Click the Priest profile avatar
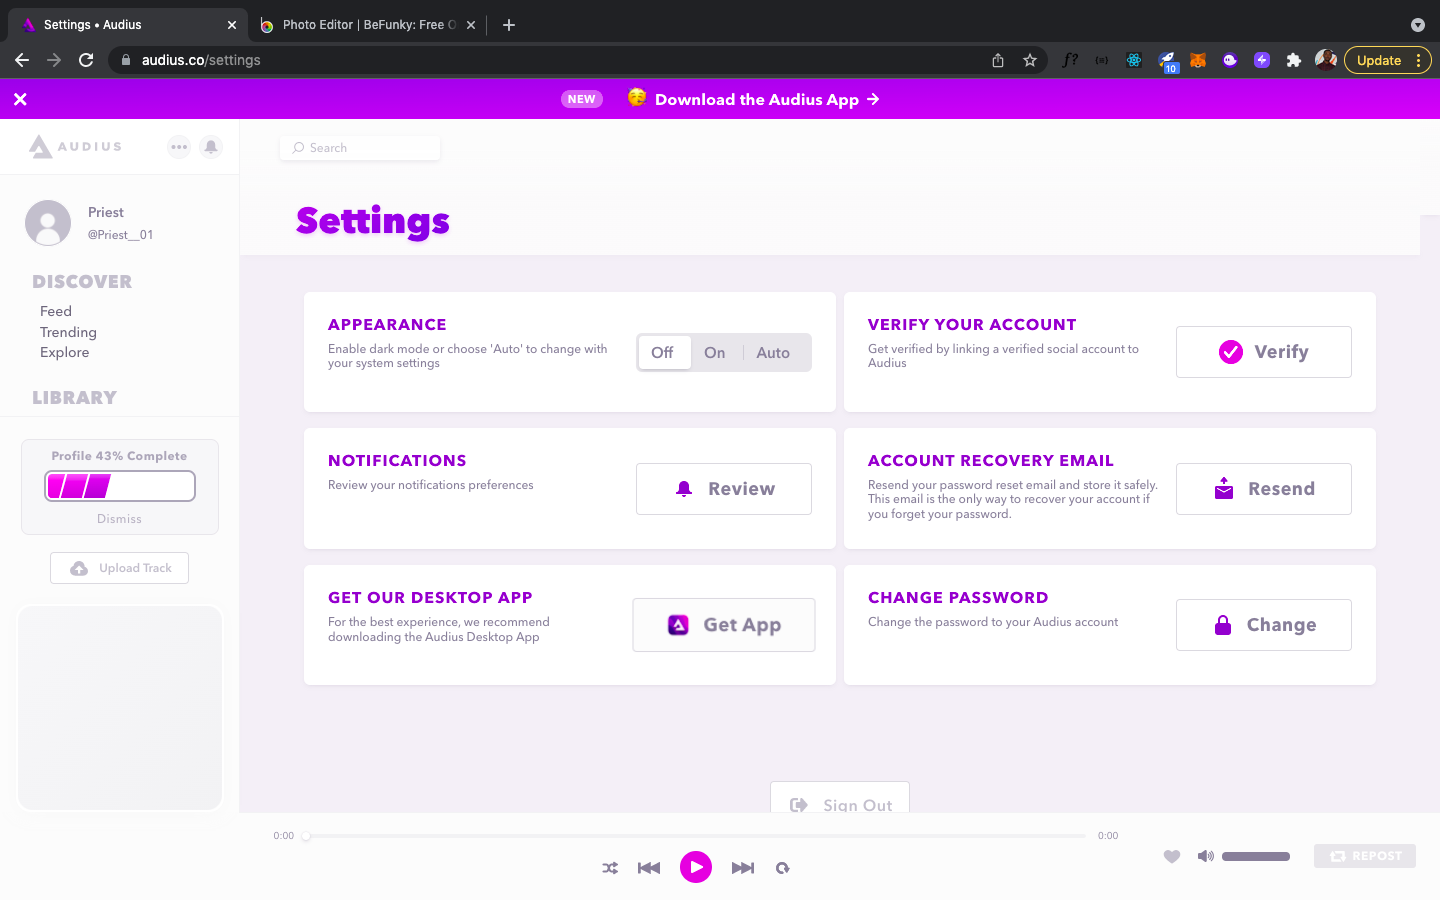The width and height of the screenshot is (1440, 900). pyautogui.click(x=48, y=222)
